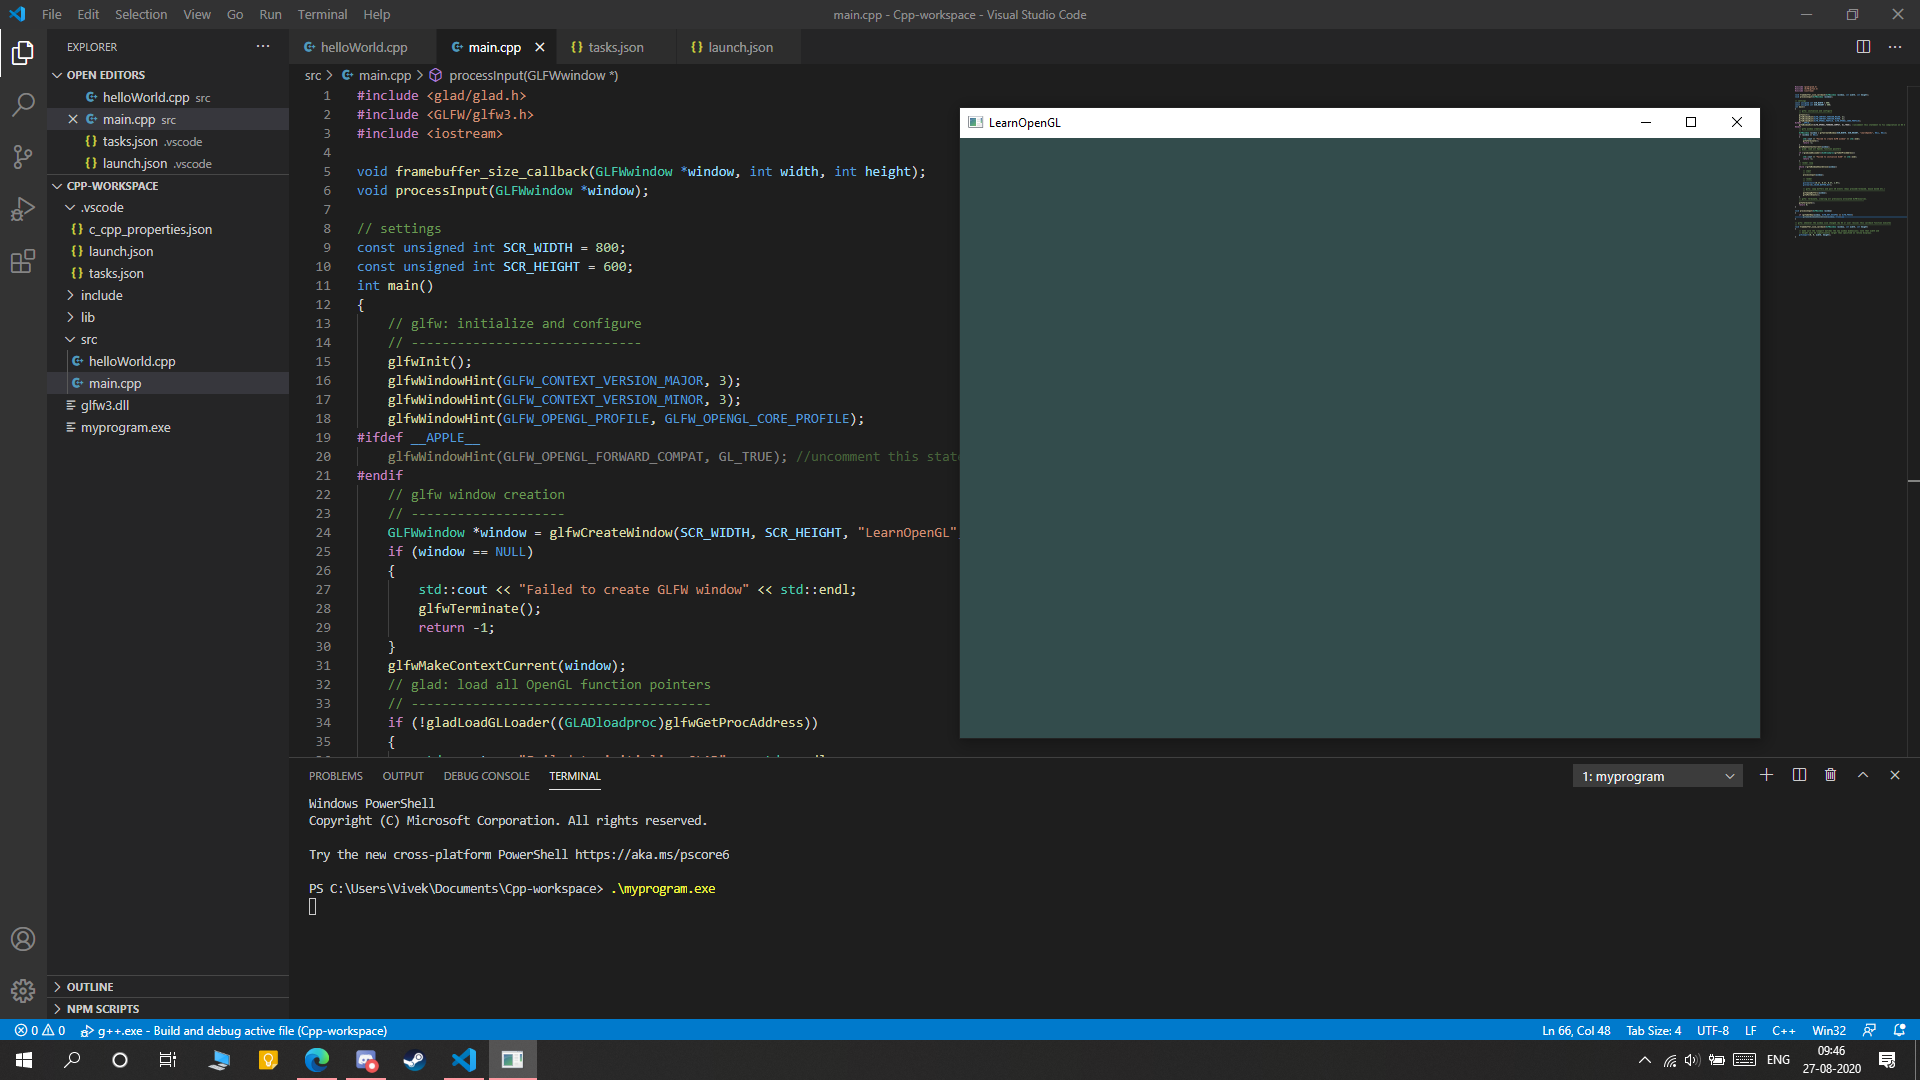This screenshot has width=1920, height=1080.
Task: Open the myprogram terminal selector dropdown
Action: click(x=1657, y=776)
